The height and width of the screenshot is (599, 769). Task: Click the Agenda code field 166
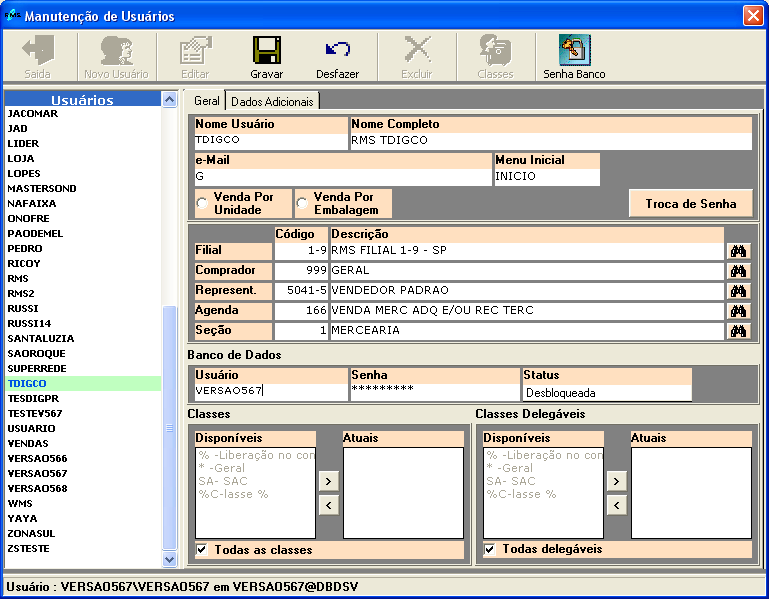[301, 311]
